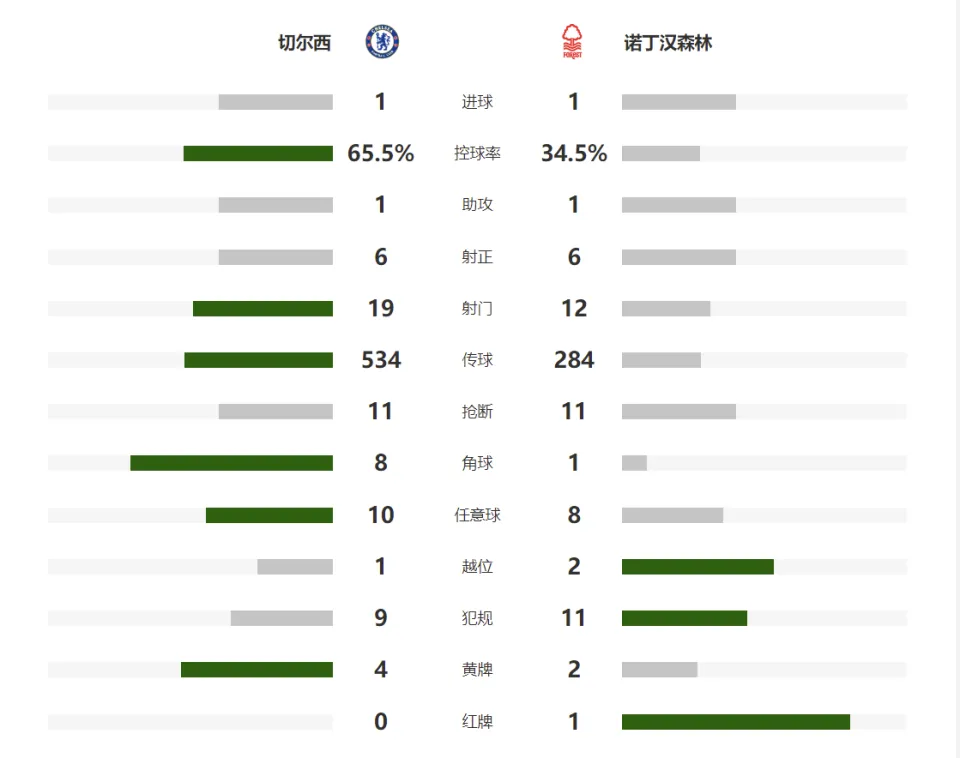The image size is (960, 758).
Task: Click Forest's green fouls bar for 11
Action: coord(684,618)
